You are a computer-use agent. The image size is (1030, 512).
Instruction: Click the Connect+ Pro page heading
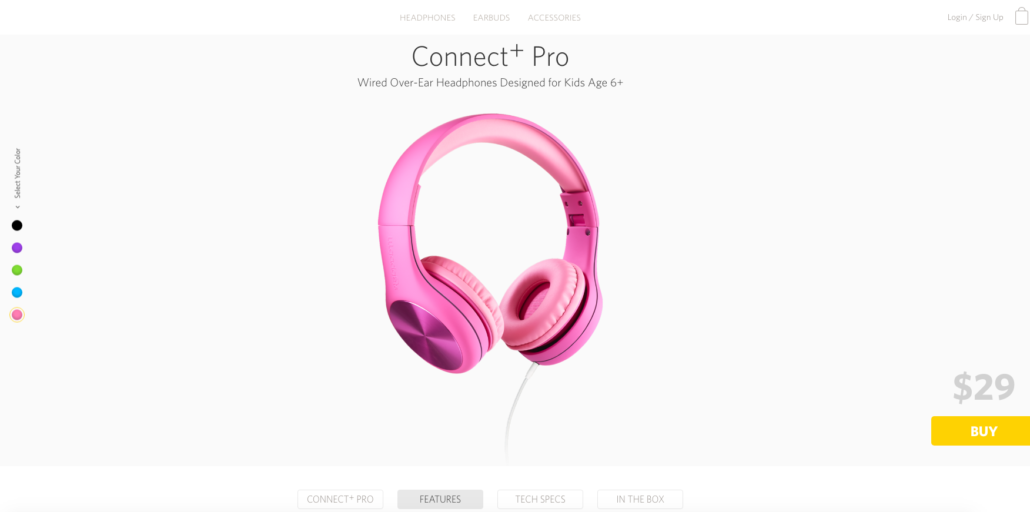coord(490,57)
